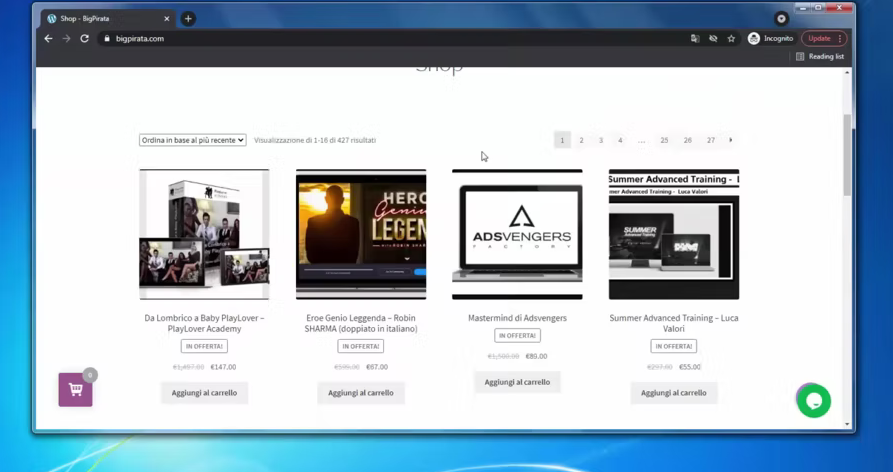Close the Shop - BigPirata tab
Image resolution: width=893 pixels, height=472 pixels.
[167, 19]
